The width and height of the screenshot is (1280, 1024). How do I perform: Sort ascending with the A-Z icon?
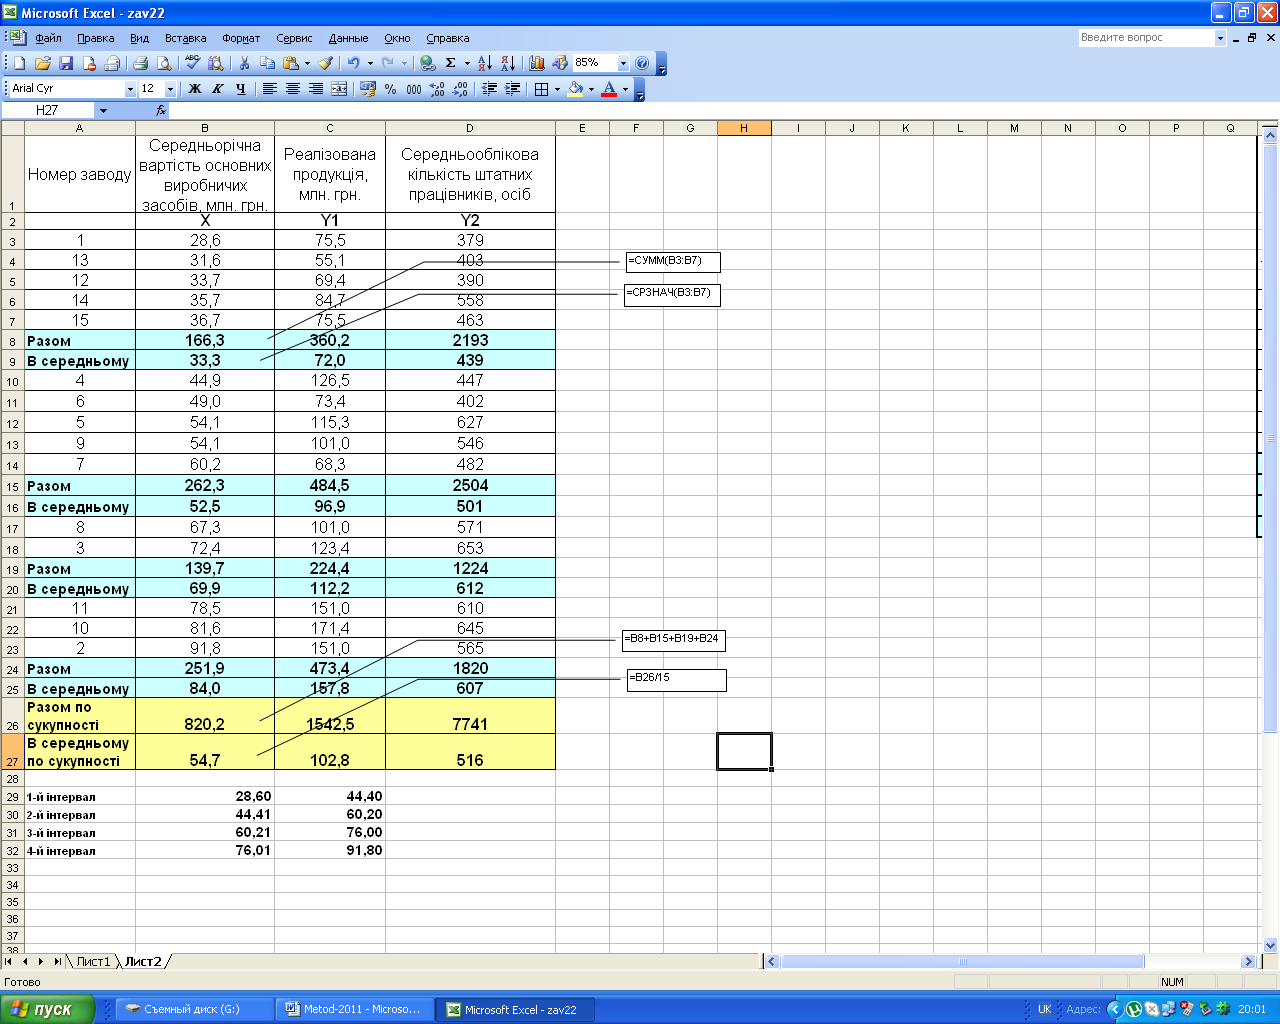point(485,63)
